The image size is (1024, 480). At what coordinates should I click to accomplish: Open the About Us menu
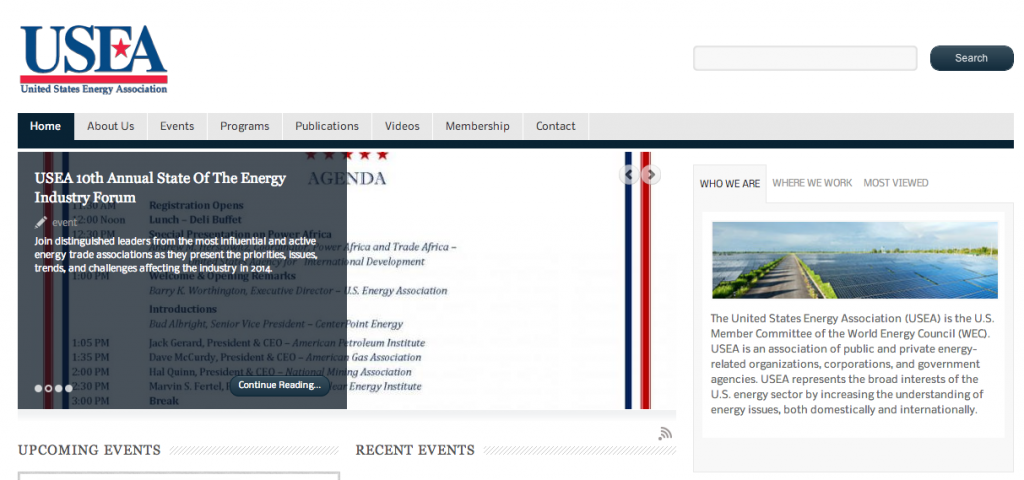pyautogui.click(x=110, y=126)
